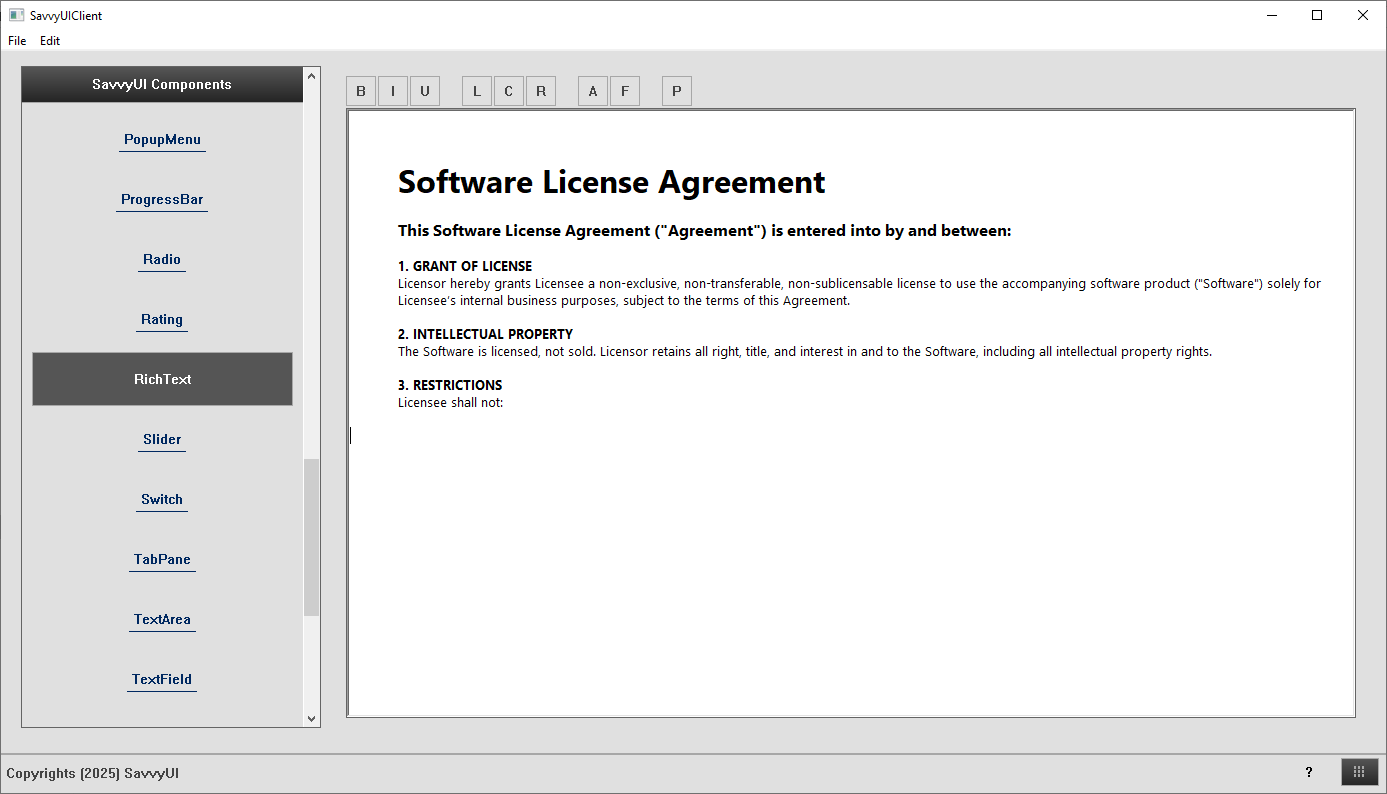Click the grid icon in the status bar
The width and height of the screenshot is (1387, 794).
tap(1359, 772)
